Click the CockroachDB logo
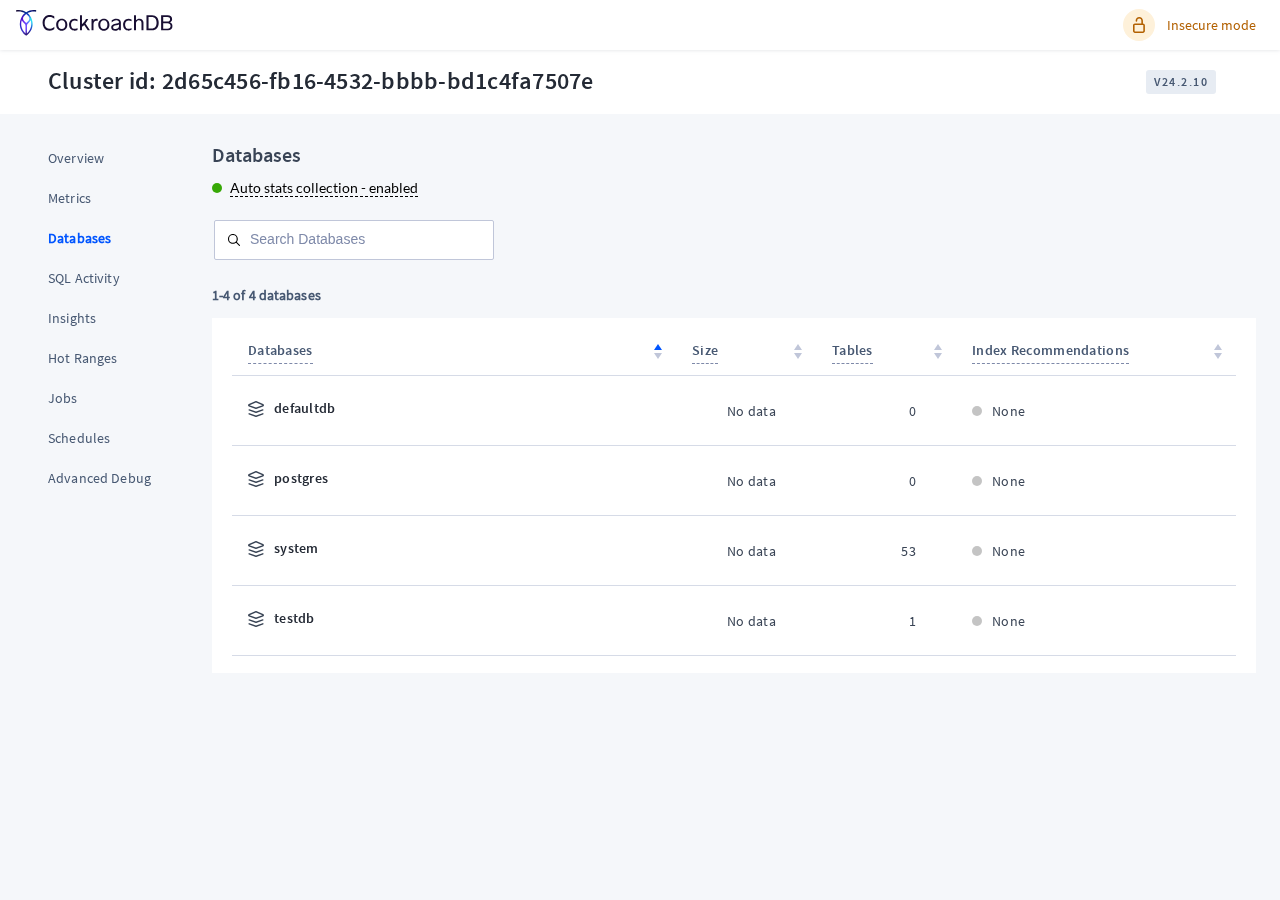The width and height of the screenshot is (1280, 900). point(94,23)
